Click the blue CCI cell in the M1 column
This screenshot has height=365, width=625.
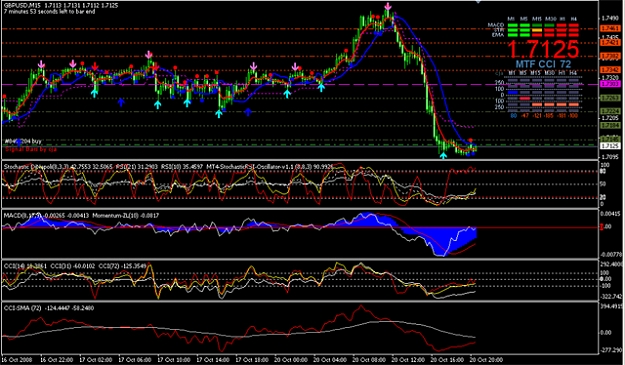[x=513, y=92]
